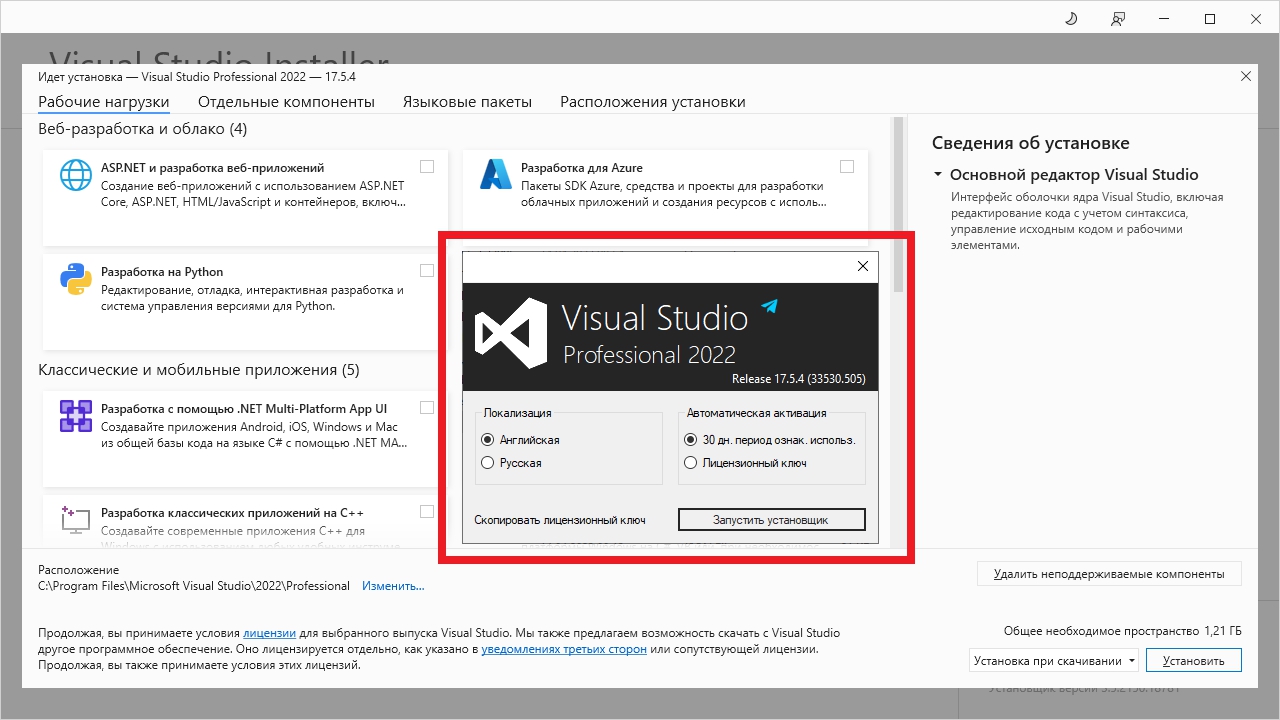Click the .NET Multi-Platform App UI icon

pyautogui.click(x=76, y=415)
